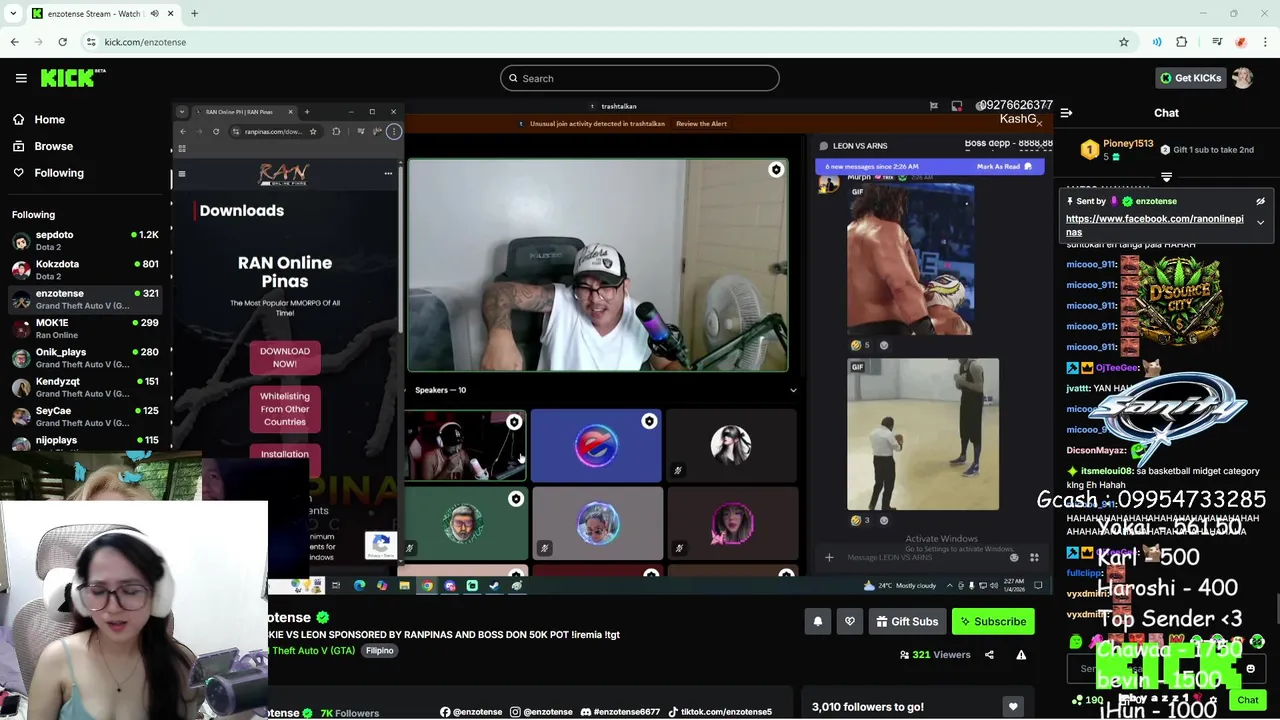
Task: Hide the pinned message in chat
Action: pos(1260,201)
